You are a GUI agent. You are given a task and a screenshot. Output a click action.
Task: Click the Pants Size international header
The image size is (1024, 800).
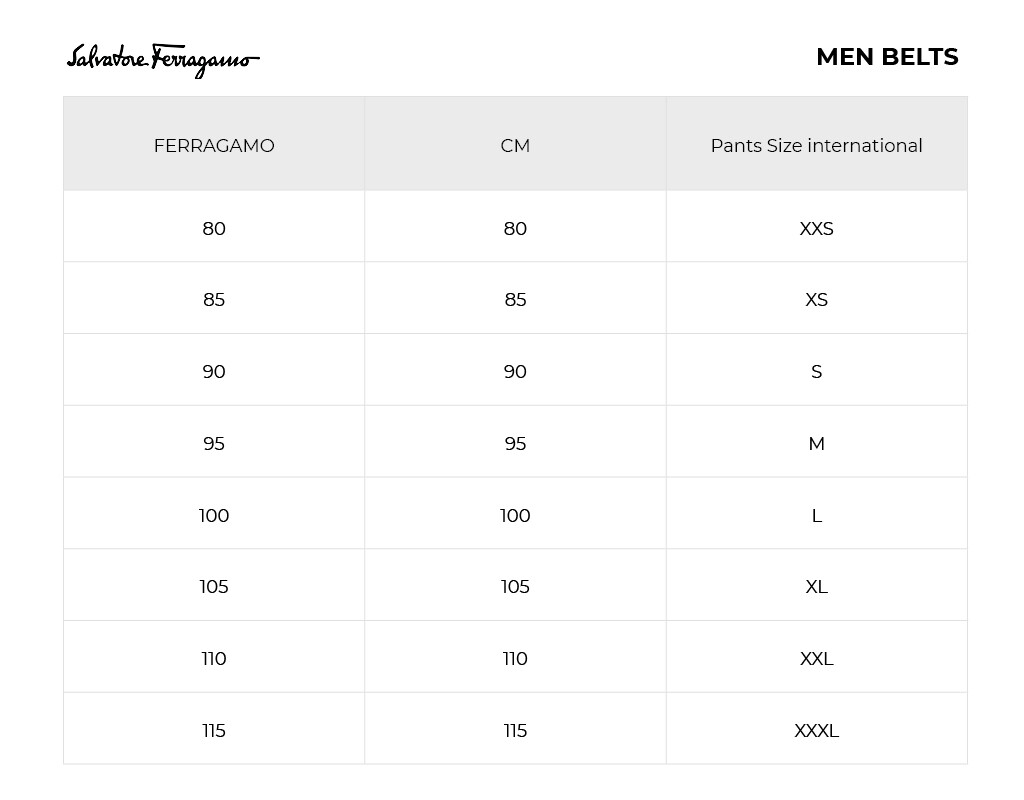point(816,146)
